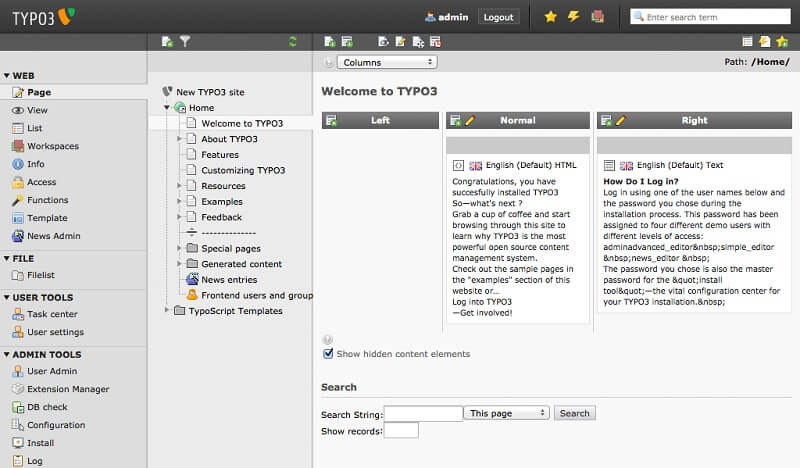This screenshot has width=800, height=468.
Task: Click the new content element toolbar icon
Action: point(347,42)
